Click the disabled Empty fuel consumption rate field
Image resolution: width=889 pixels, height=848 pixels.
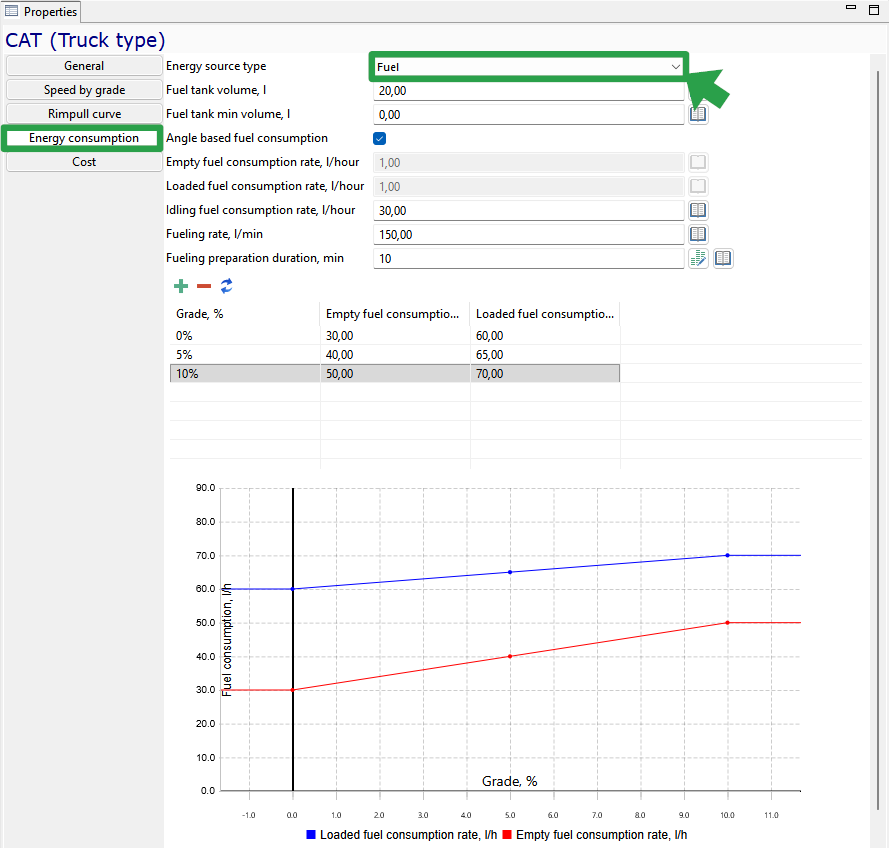[528, 163]
